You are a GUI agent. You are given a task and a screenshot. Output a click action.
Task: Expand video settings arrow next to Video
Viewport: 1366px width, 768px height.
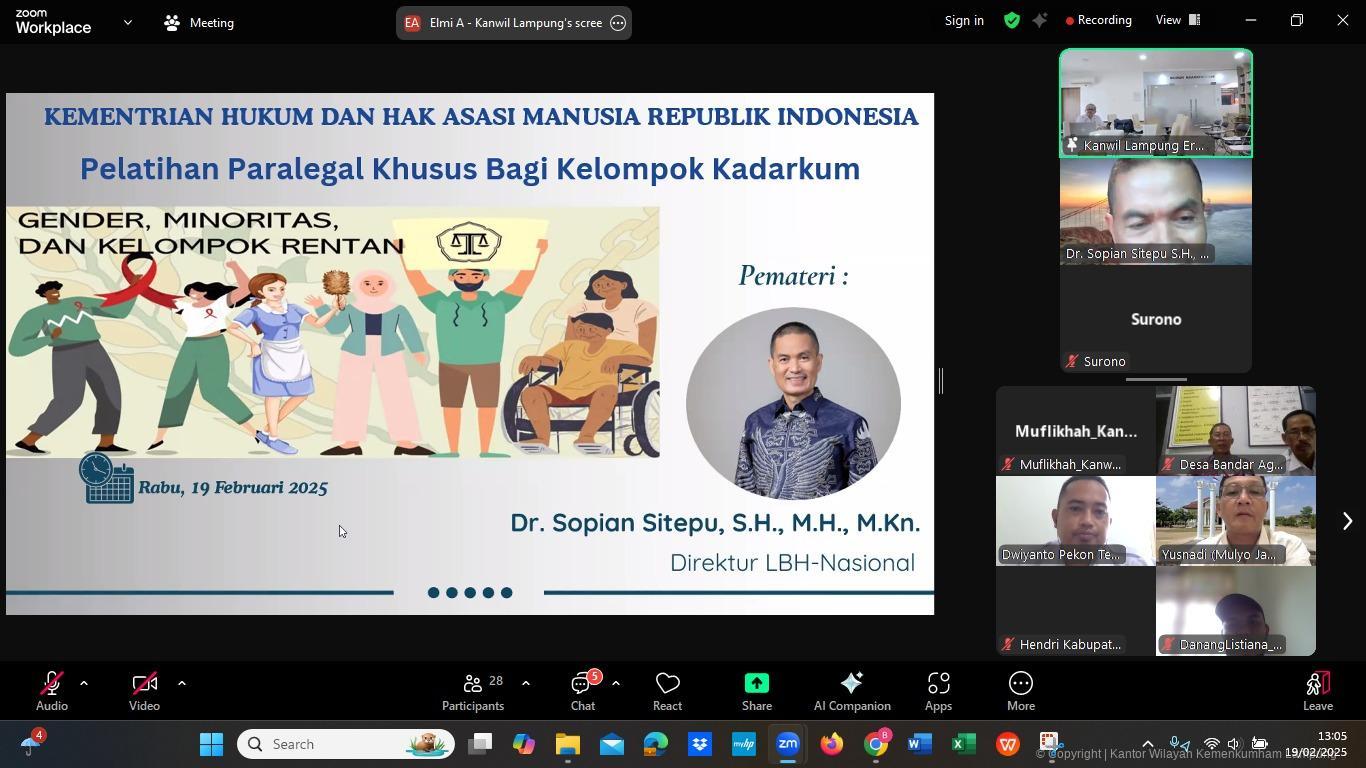point(182,684)
